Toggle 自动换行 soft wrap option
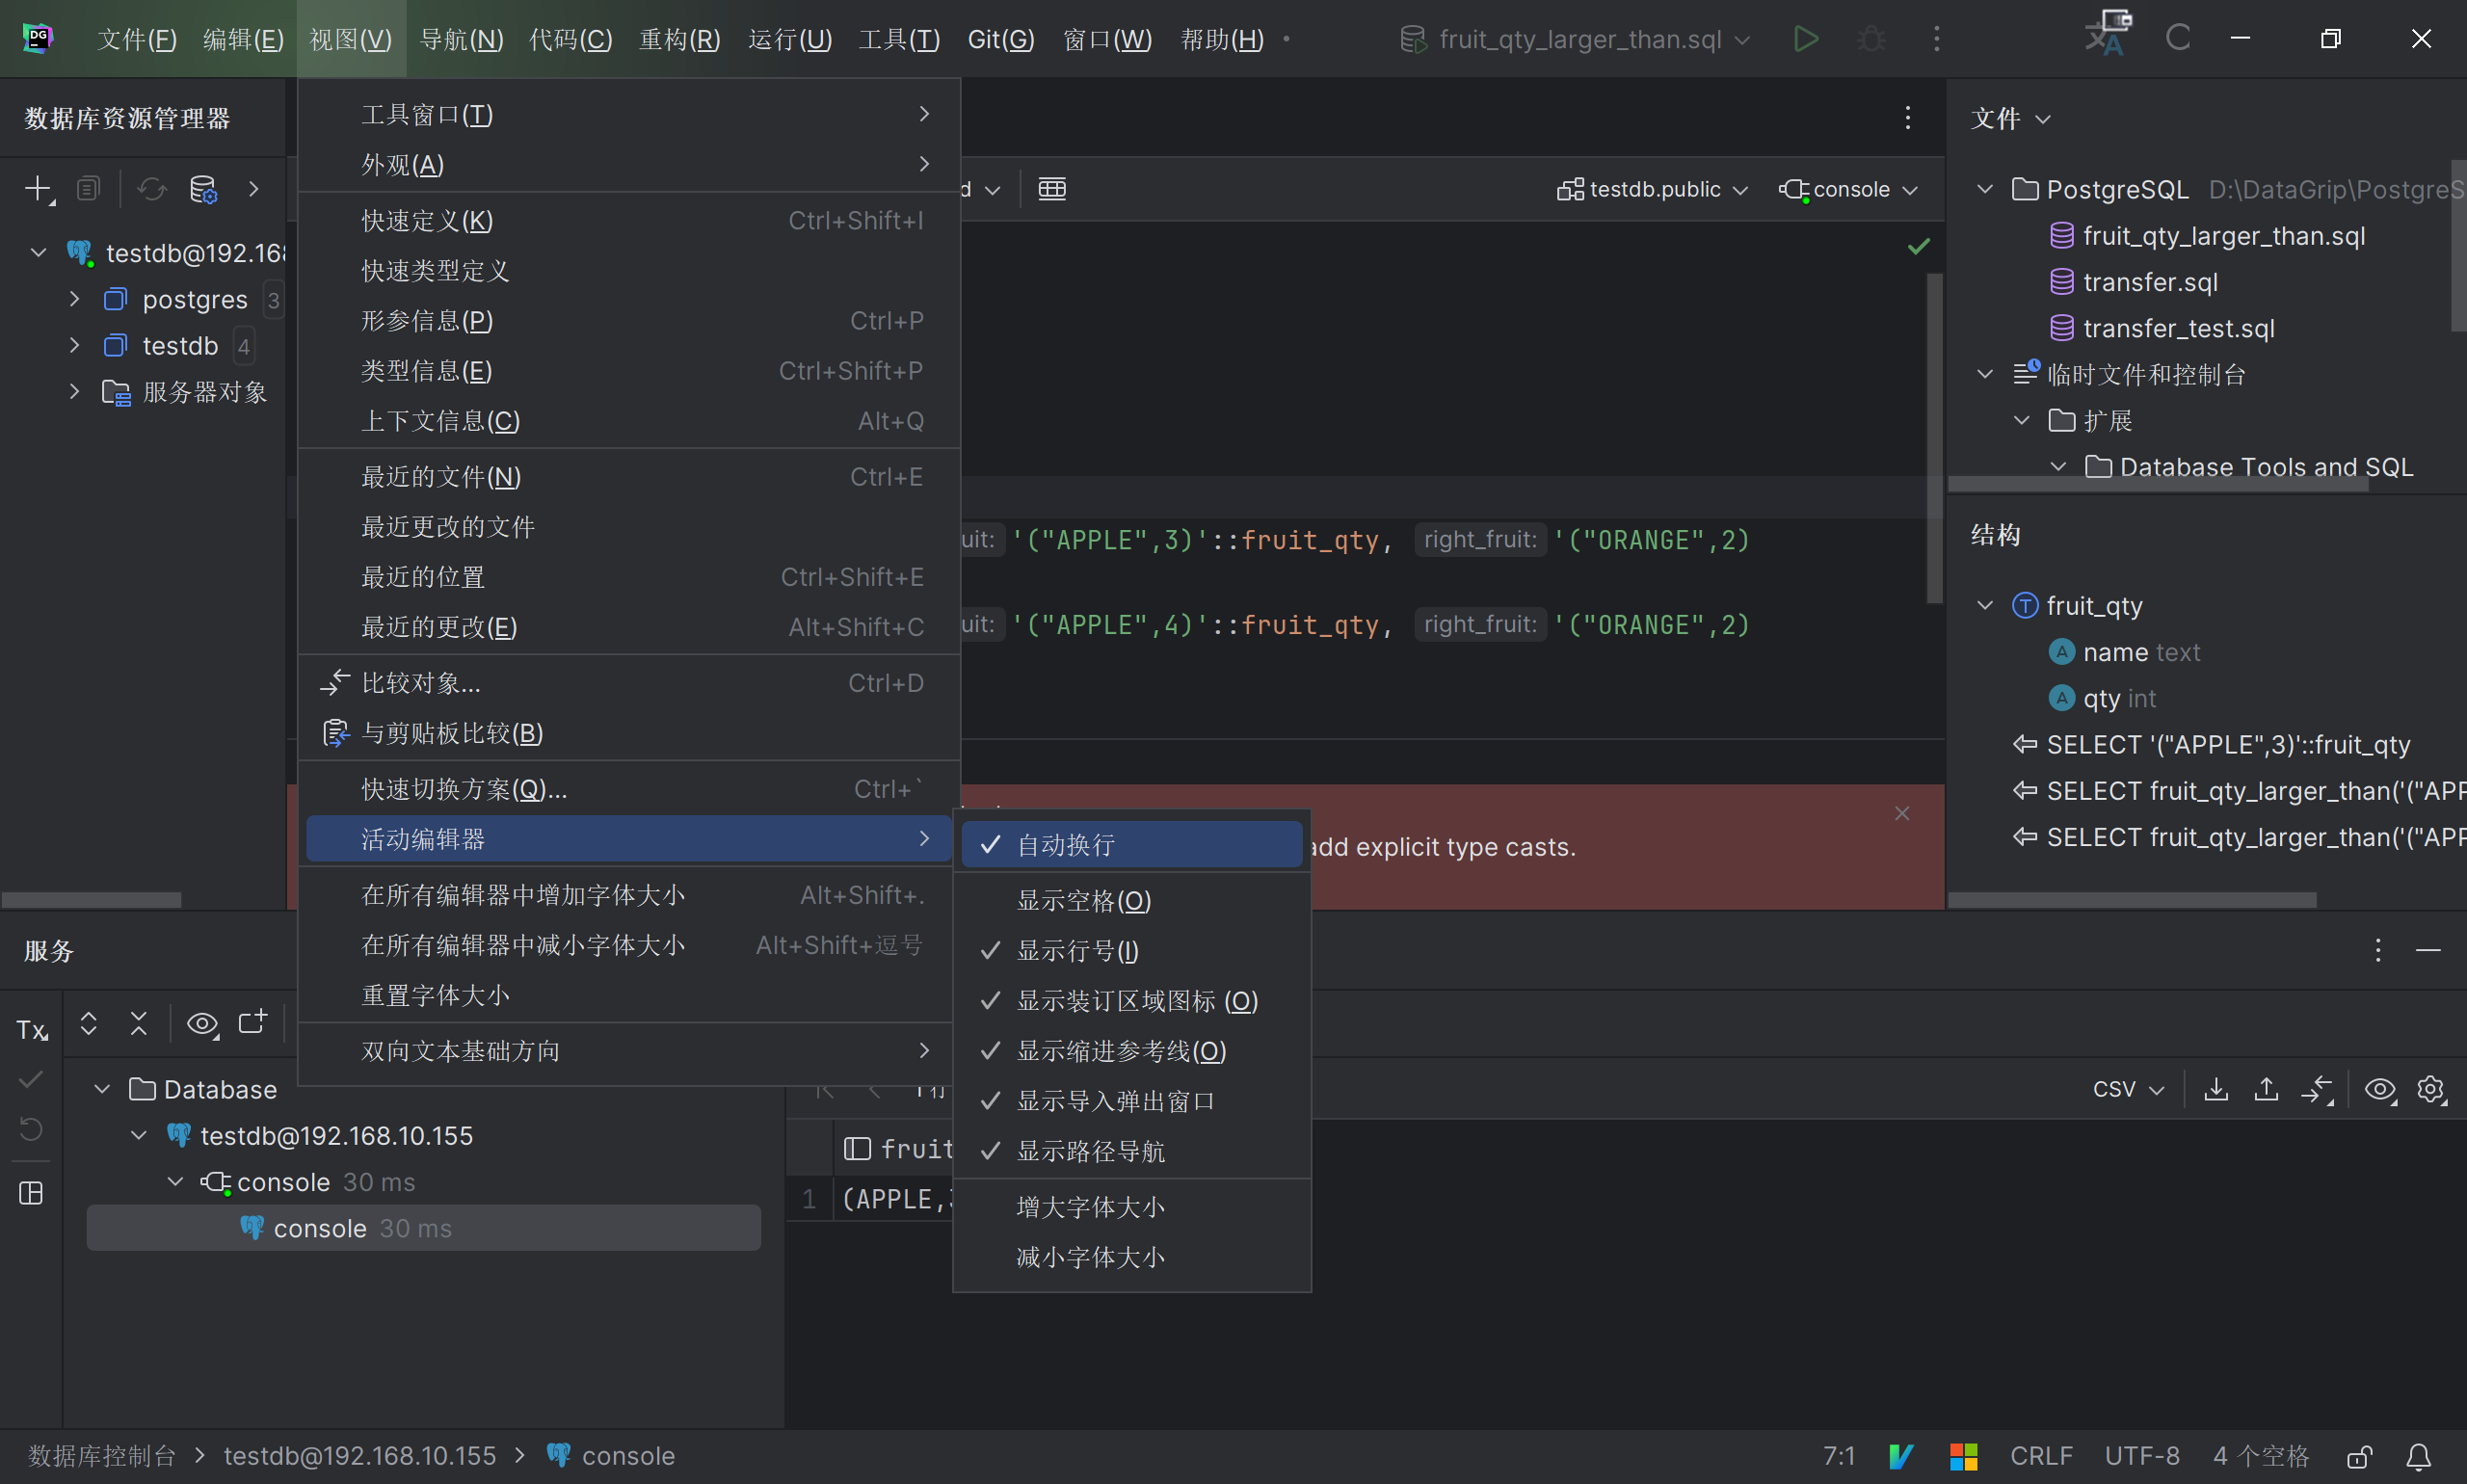The image size is (2467, 1484). coord(1132,845)
